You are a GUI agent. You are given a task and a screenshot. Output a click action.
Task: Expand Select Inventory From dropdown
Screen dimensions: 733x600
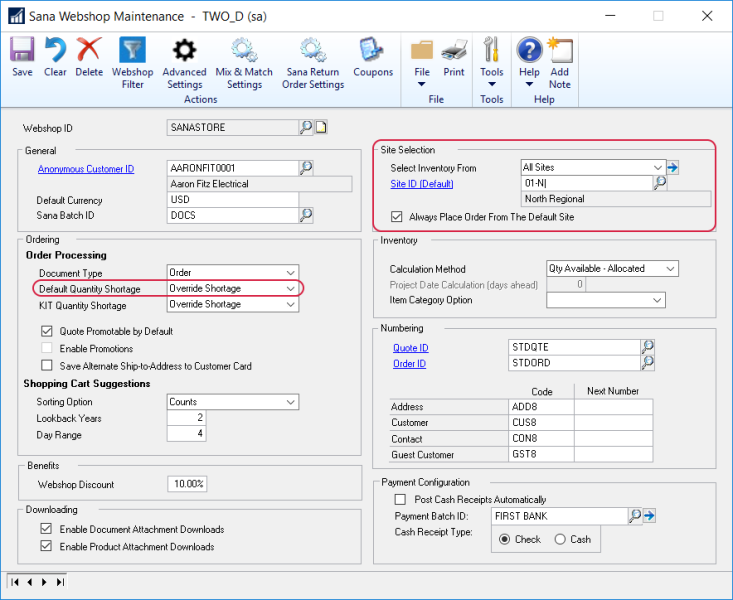click(x=657, y=167)
